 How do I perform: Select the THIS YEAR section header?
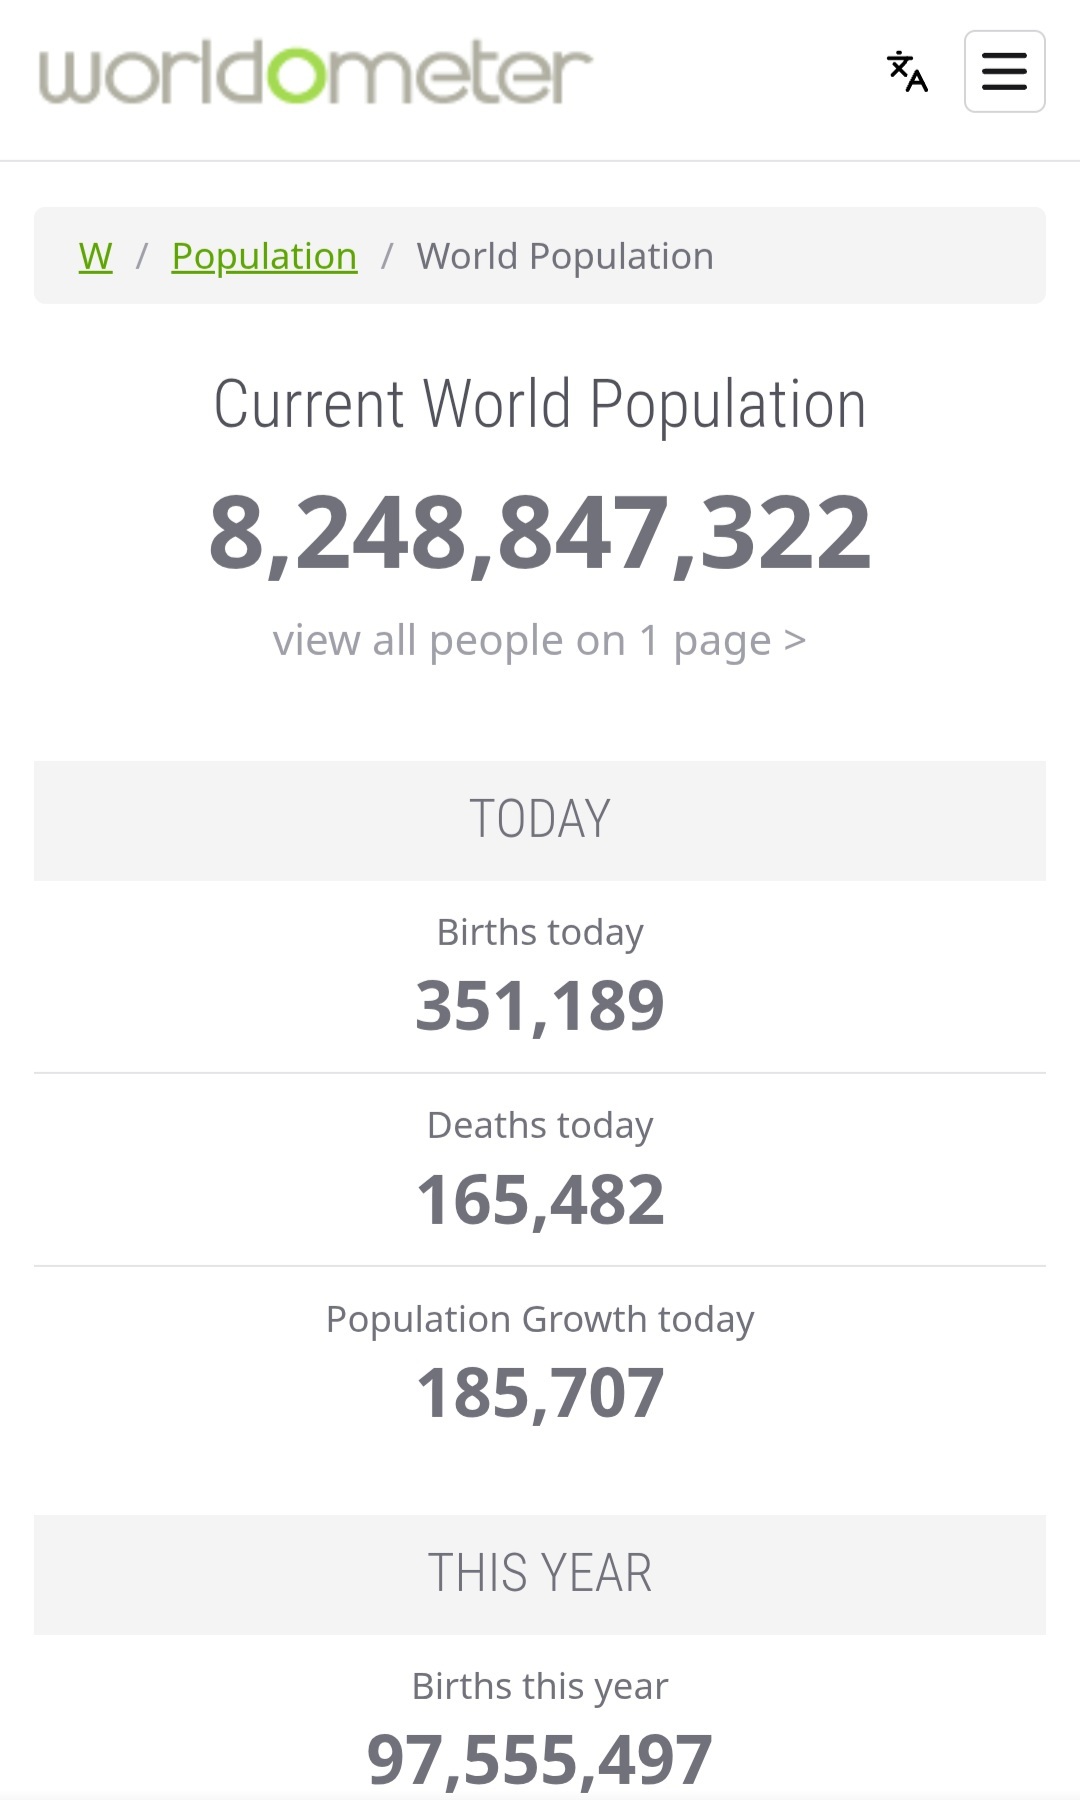coord(539,1574)
